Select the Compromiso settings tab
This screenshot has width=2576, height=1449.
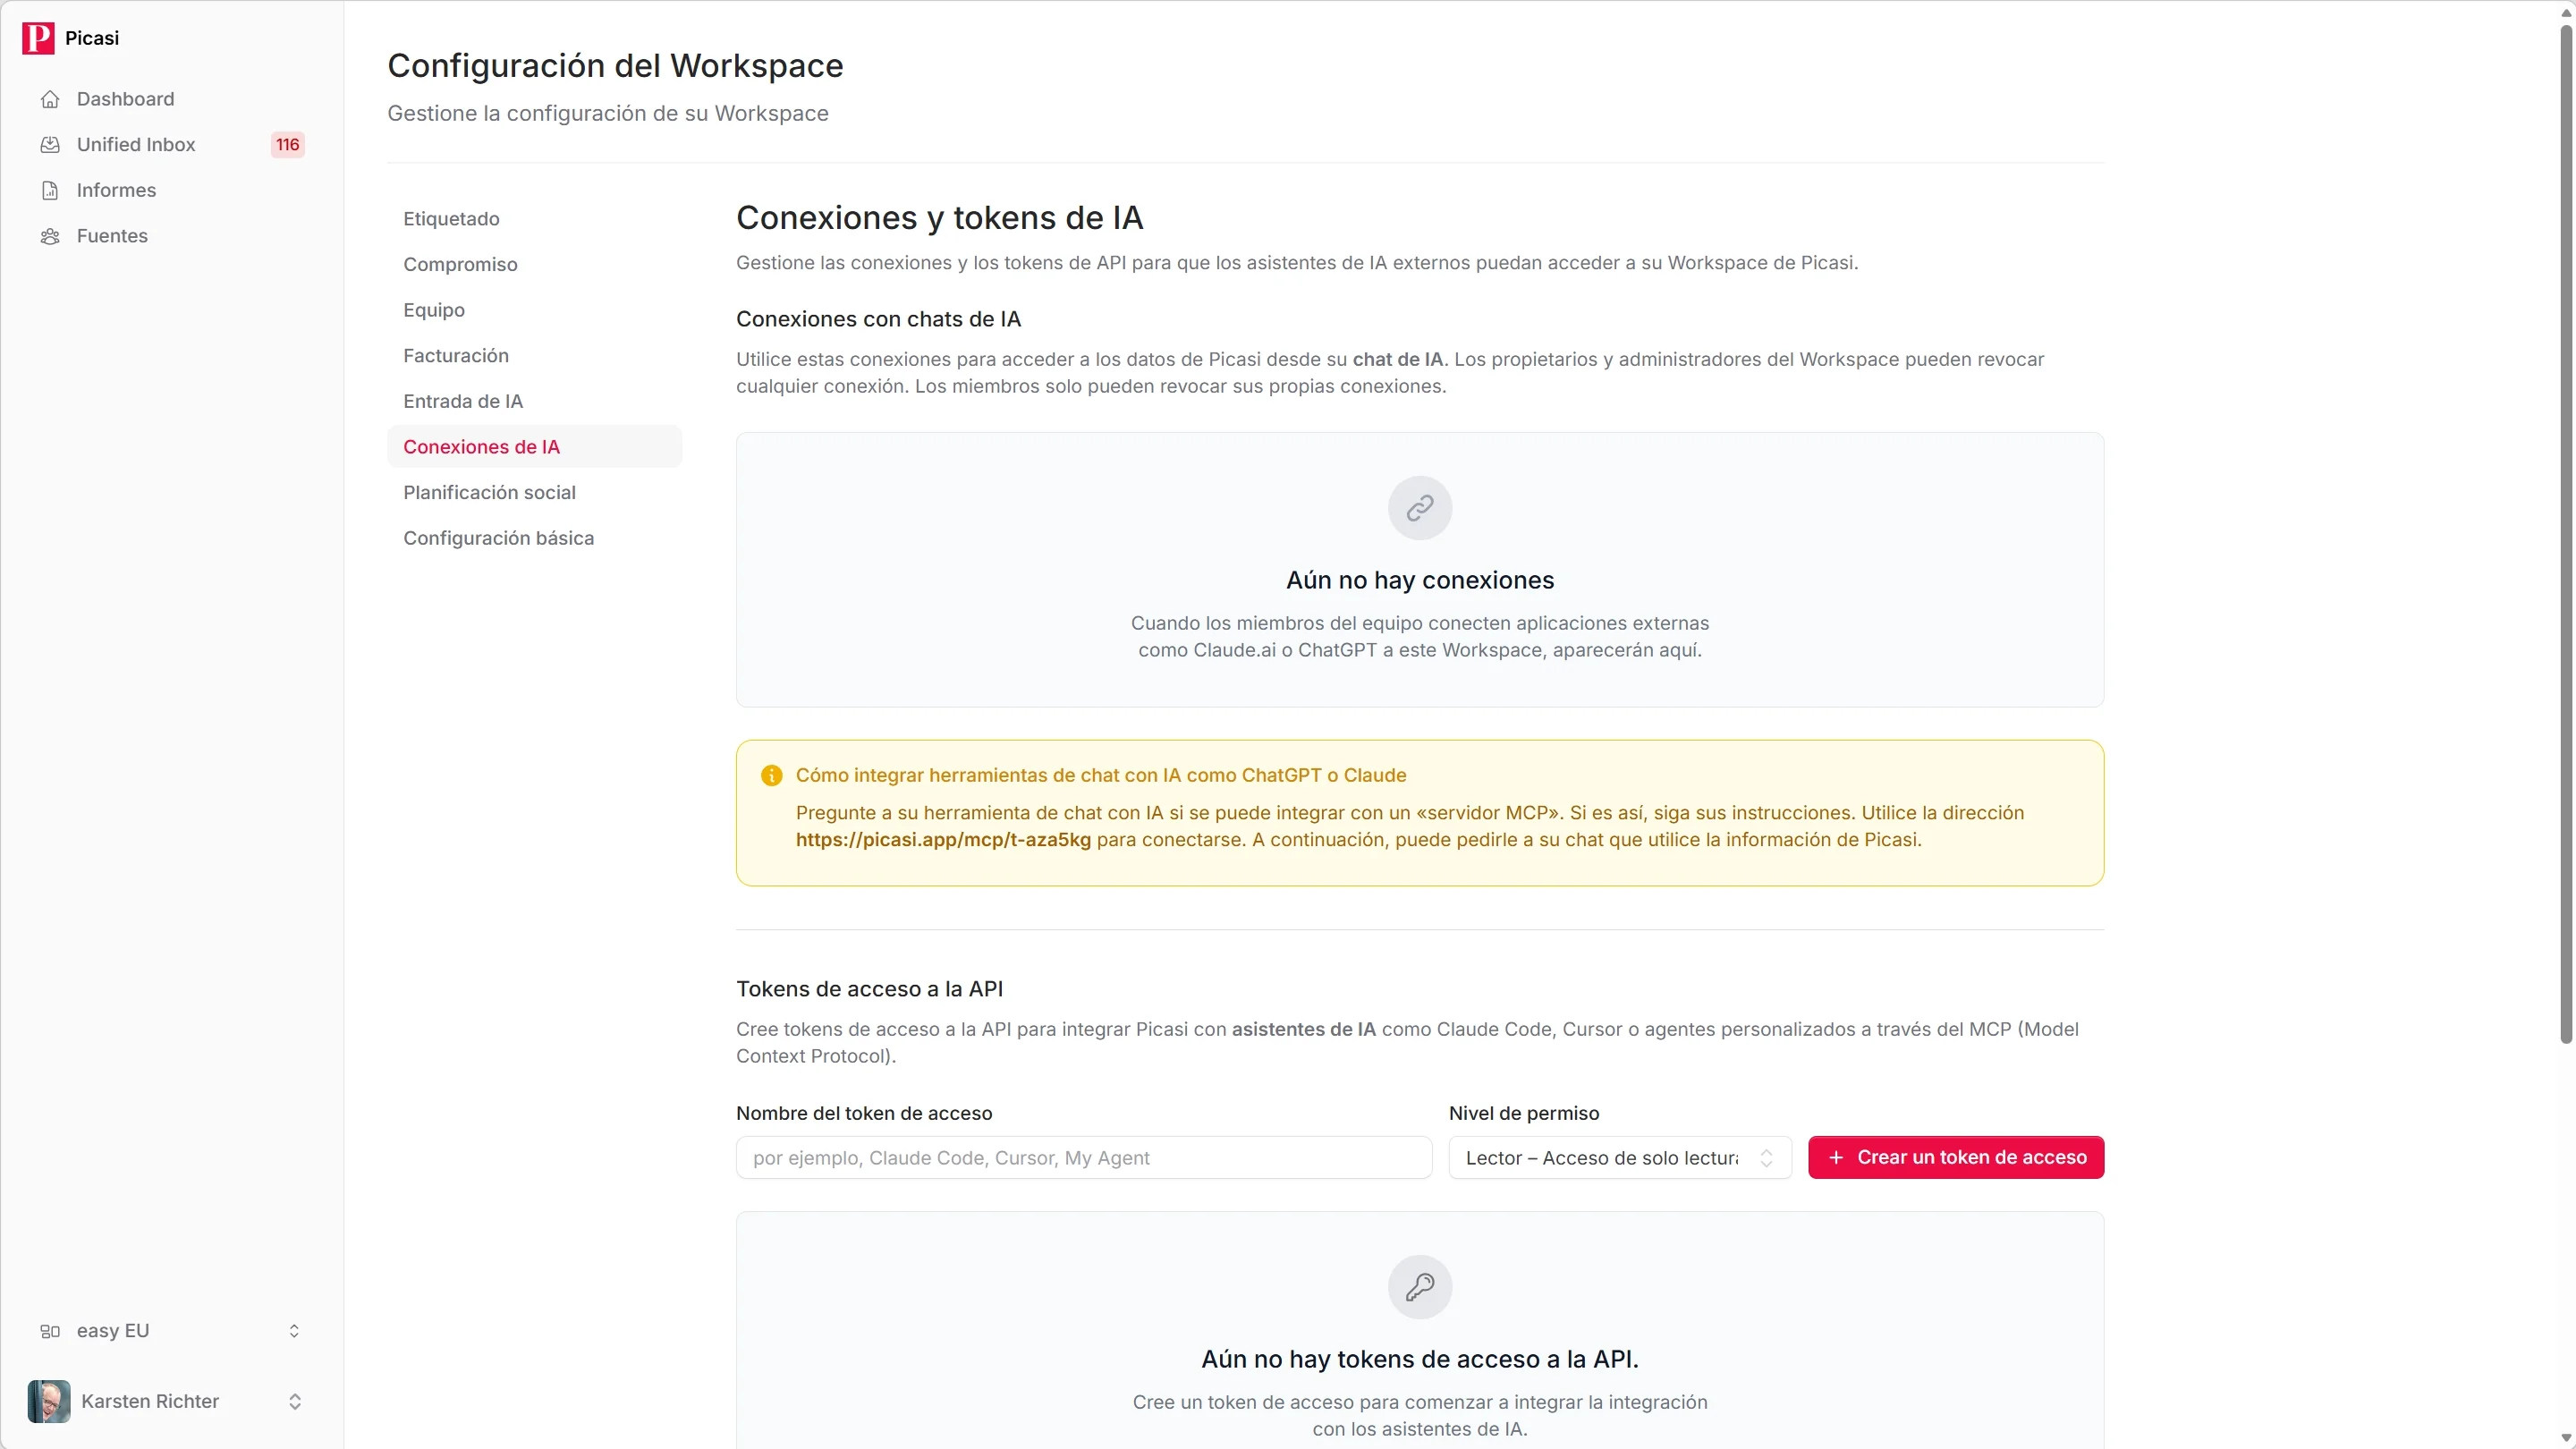point(534,264)
